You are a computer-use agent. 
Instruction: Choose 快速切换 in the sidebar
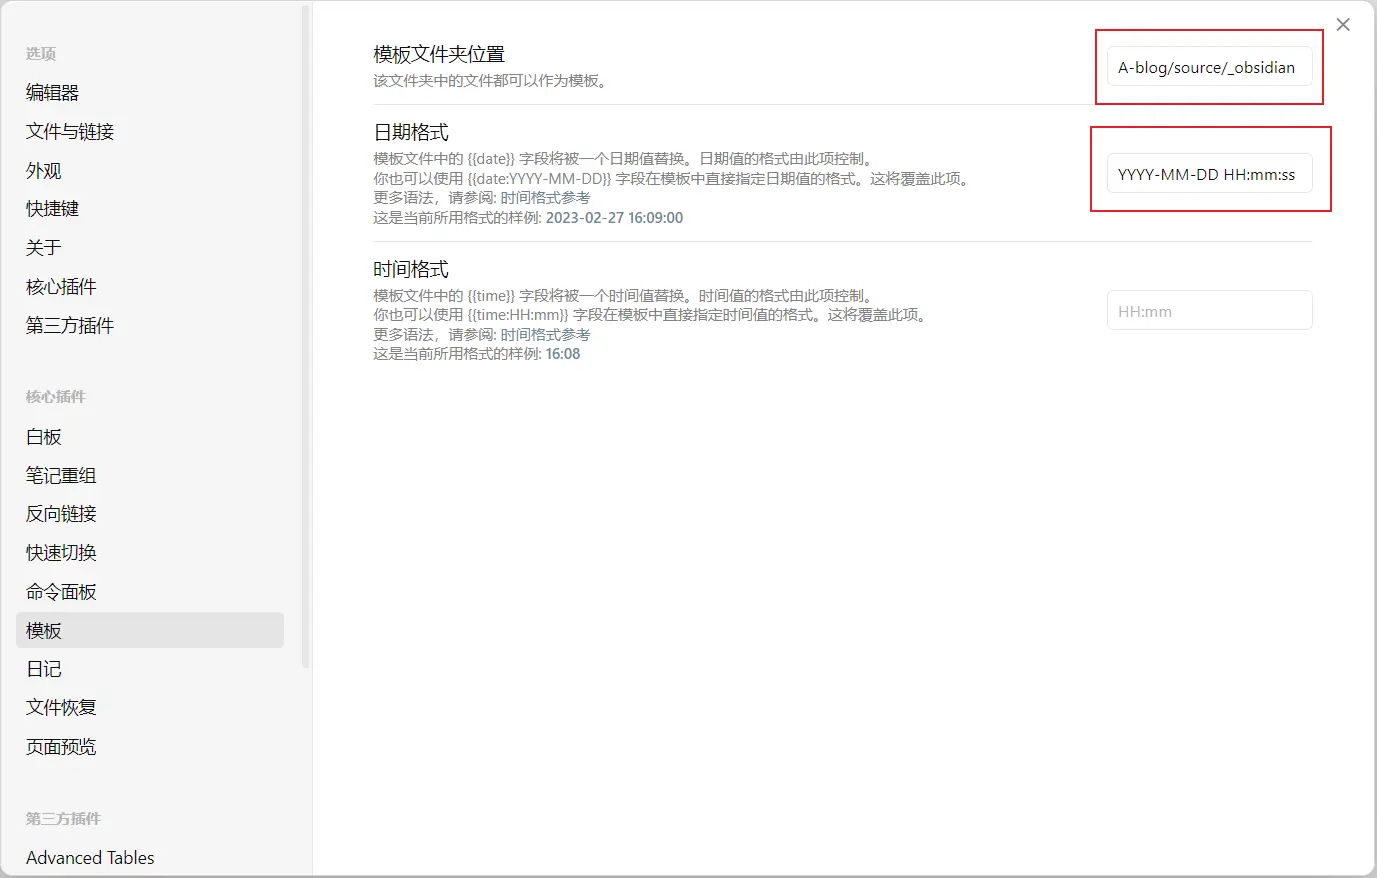(x=61, y=553)
